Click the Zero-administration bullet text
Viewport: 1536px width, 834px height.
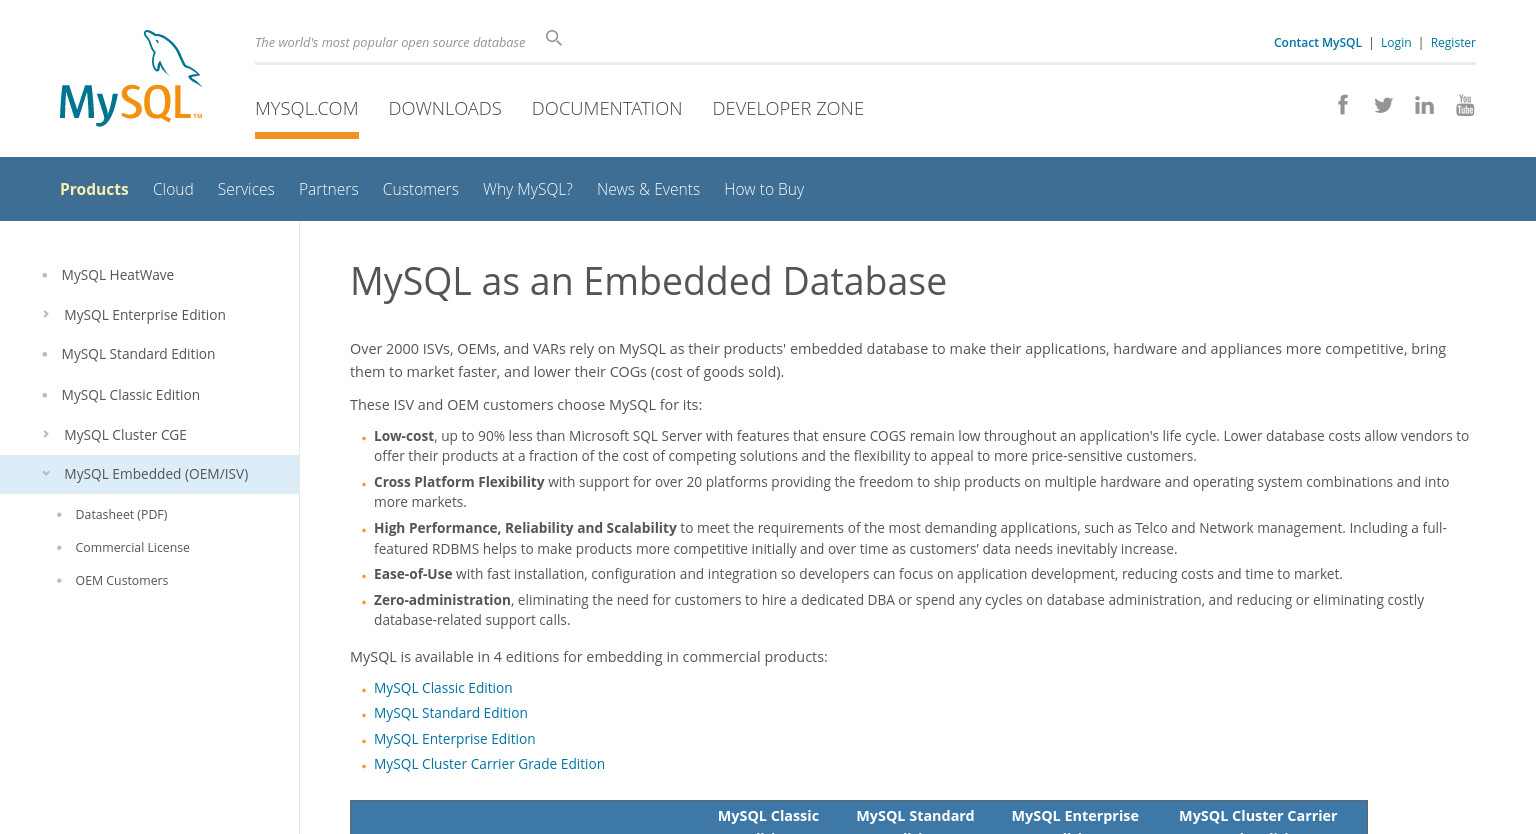pos(442,600)
